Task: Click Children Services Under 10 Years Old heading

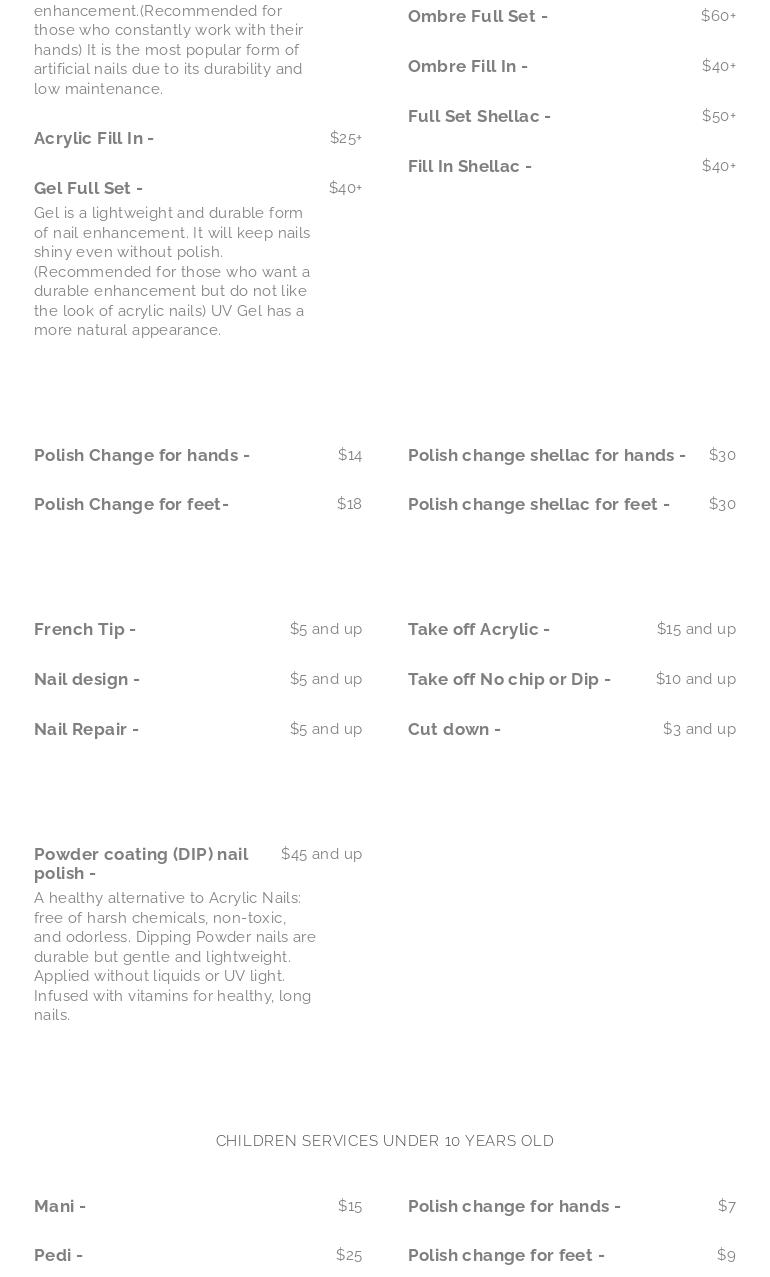Action: [x=385, y=1141]
